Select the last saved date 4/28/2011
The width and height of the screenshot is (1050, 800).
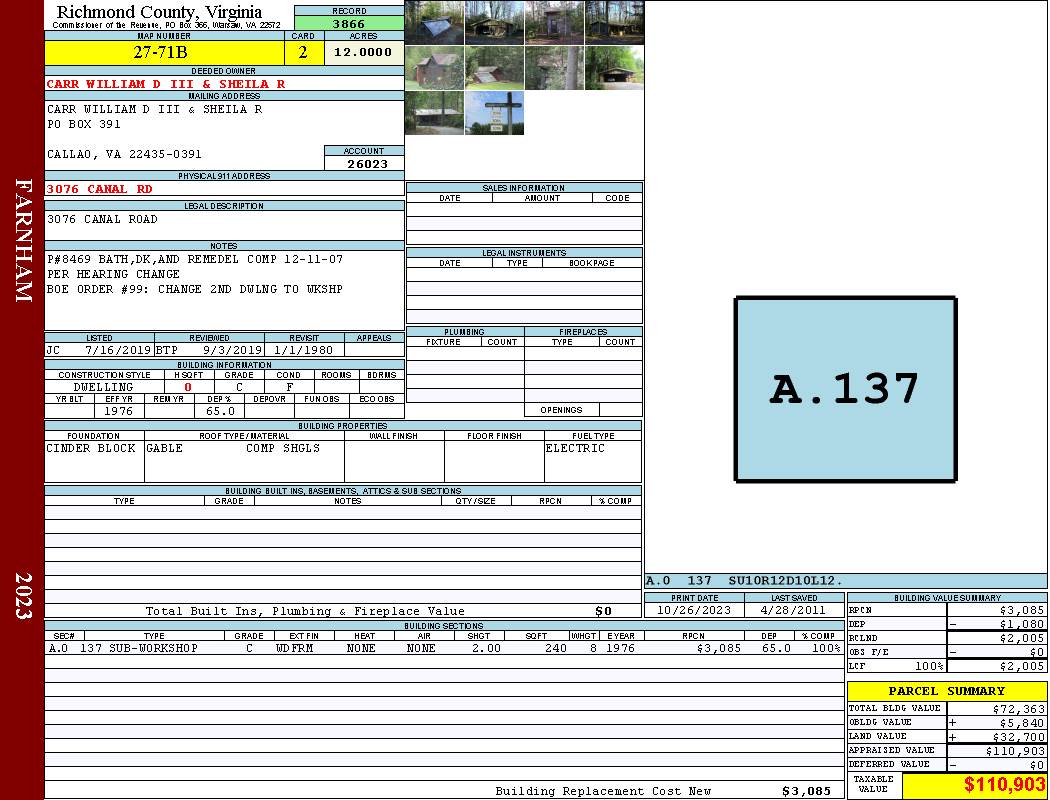[794, 610]
